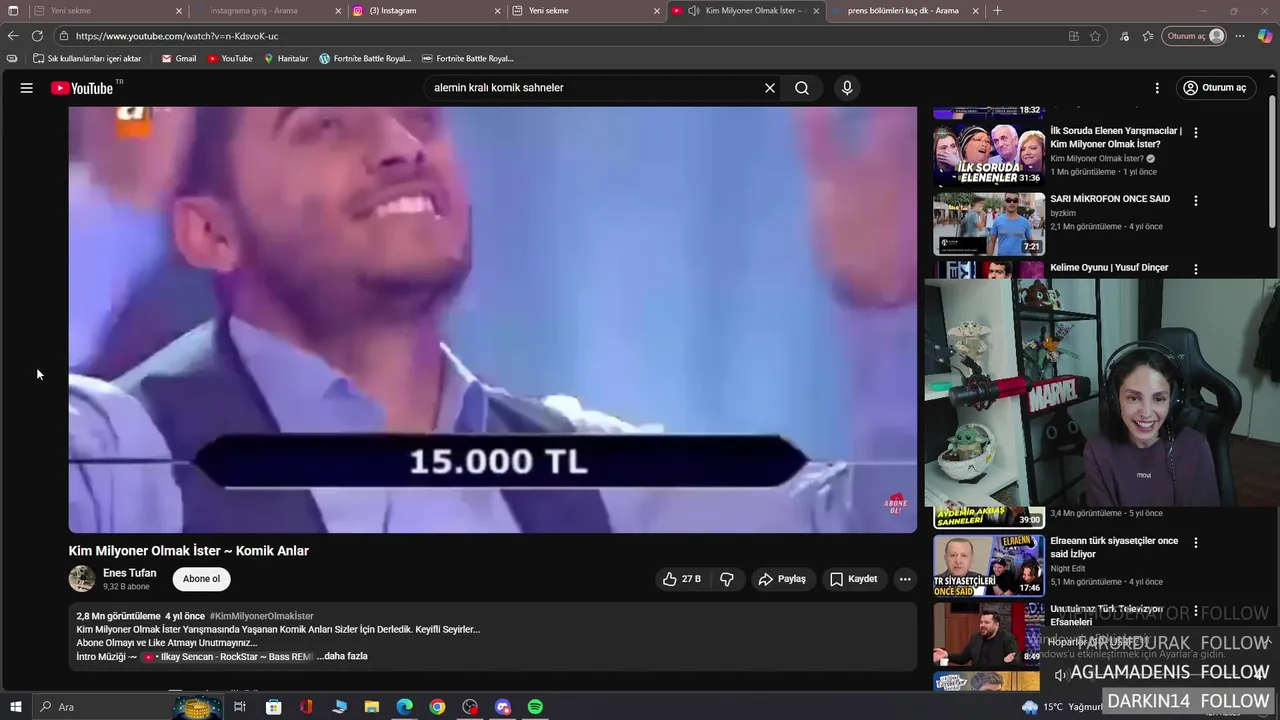The width and height of the screenshot is (1280, 720).
Task: Launch Spotify from the taskbar
Action: (535, 707)
